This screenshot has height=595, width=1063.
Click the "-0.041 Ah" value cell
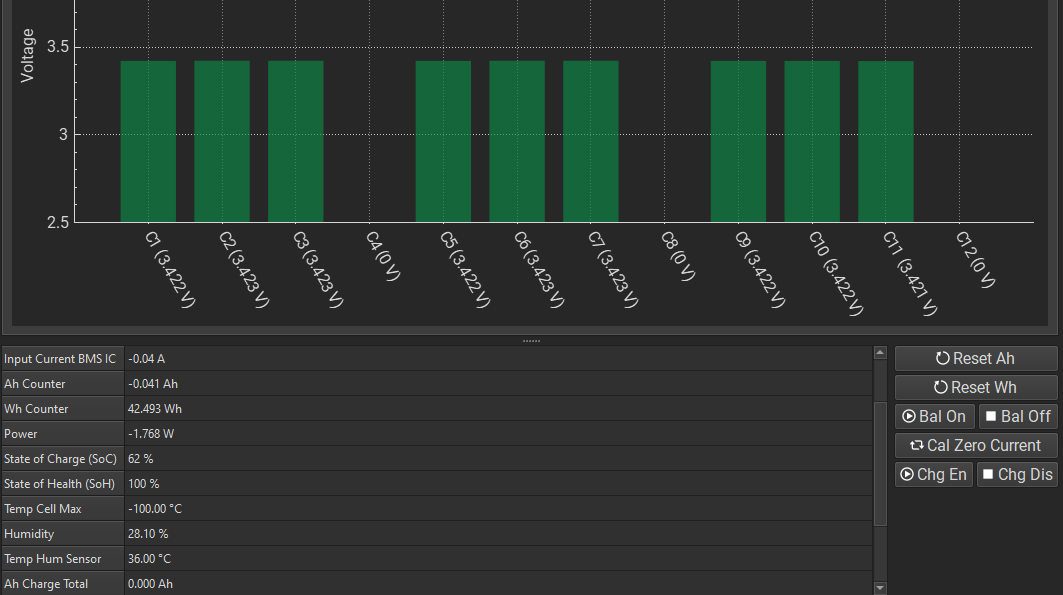point(498,384)
